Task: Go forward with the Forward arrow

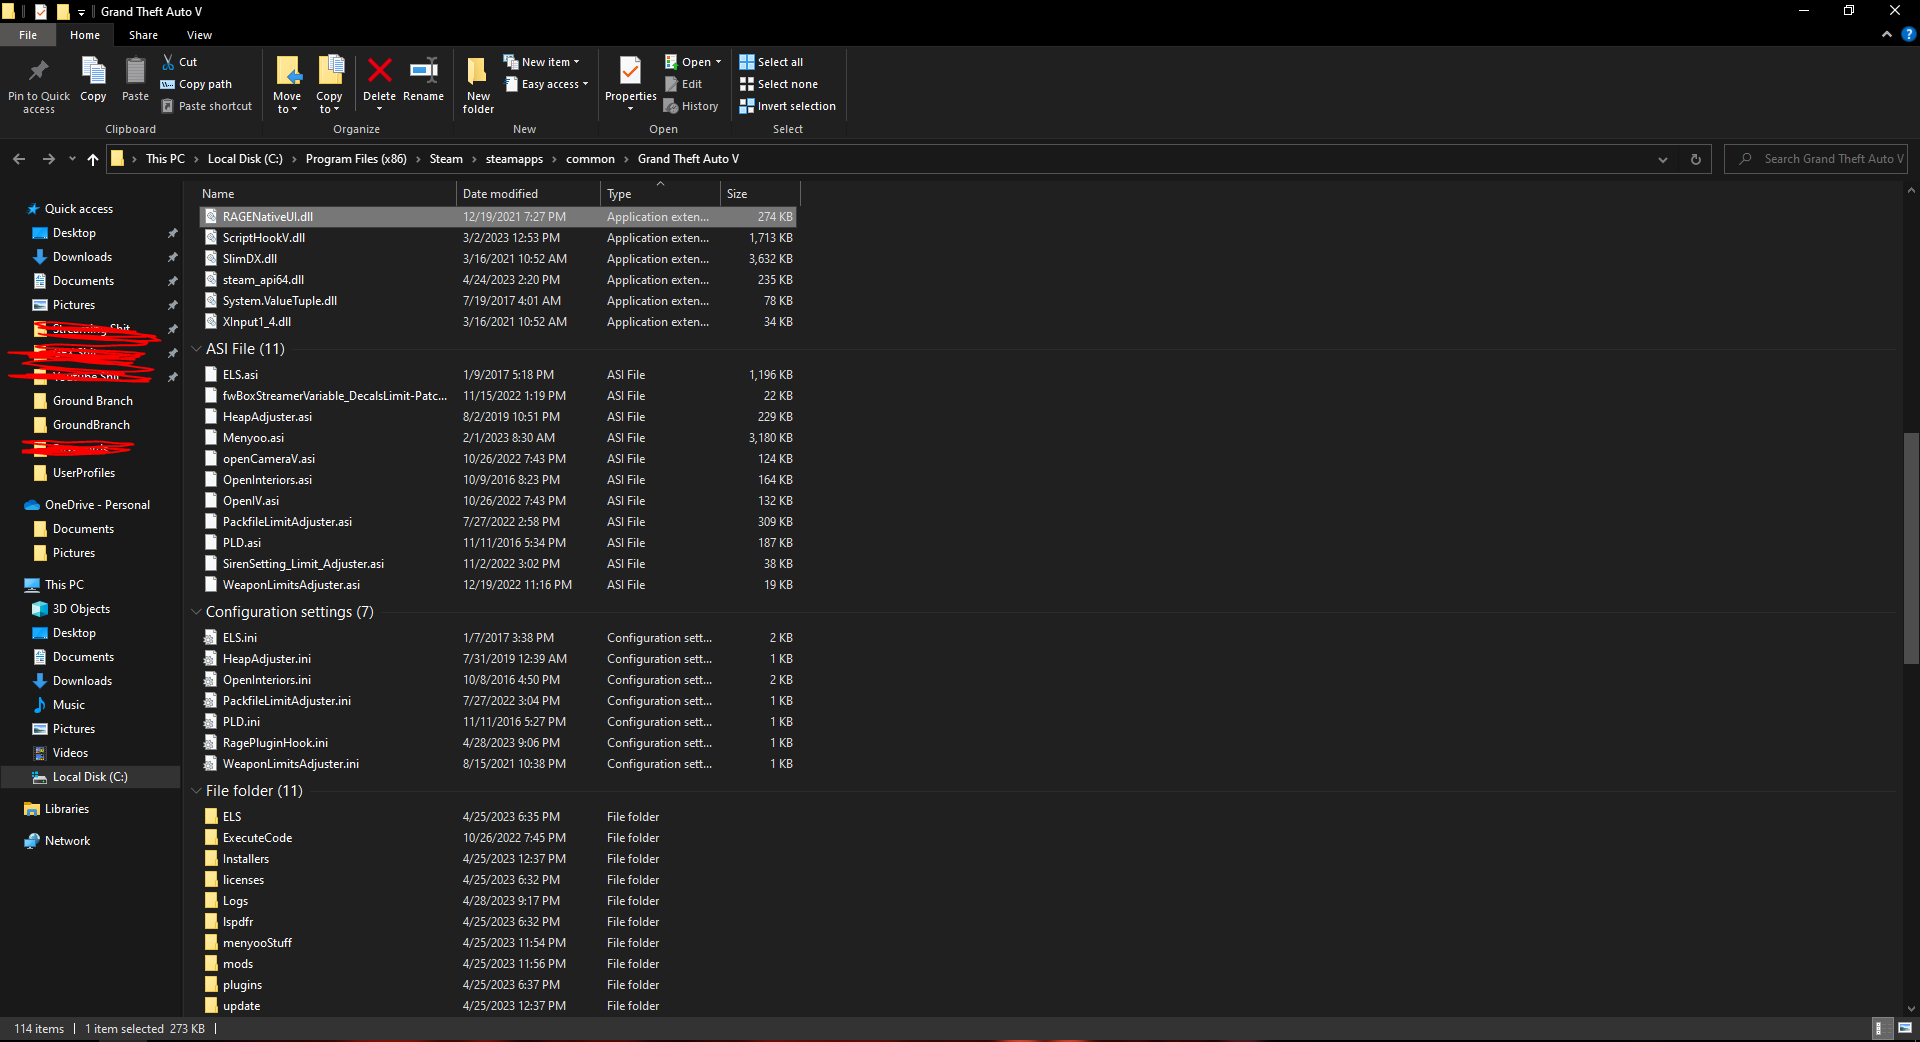Action: (x=48, y=159)
